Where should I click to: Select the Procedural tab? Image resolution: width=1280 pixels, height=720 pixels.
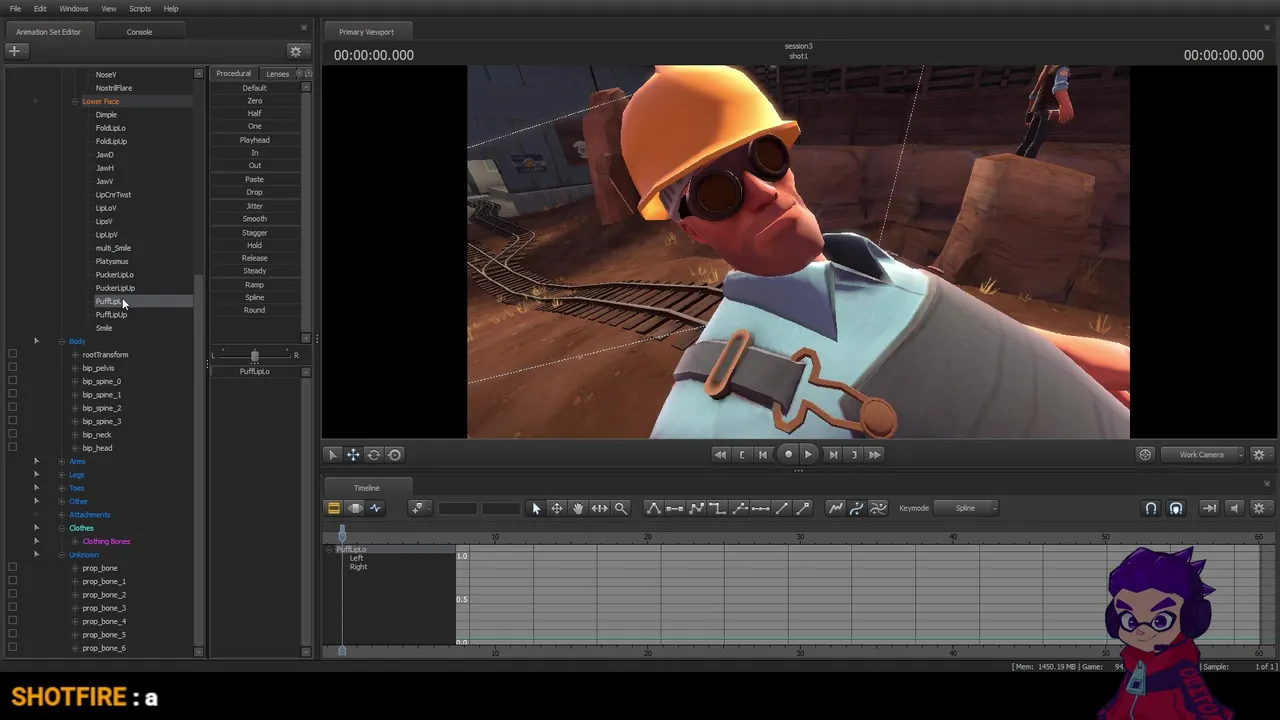point(234,74)
